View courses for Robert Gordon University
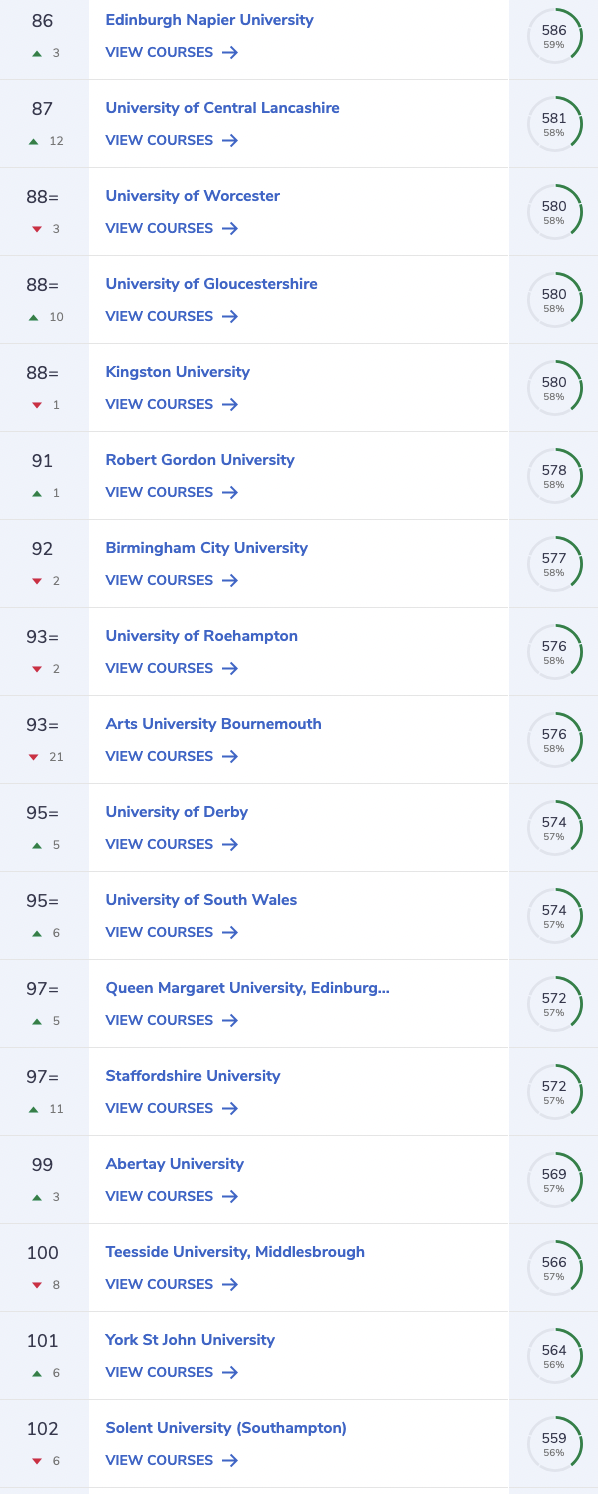 click(x=172, y=492)
